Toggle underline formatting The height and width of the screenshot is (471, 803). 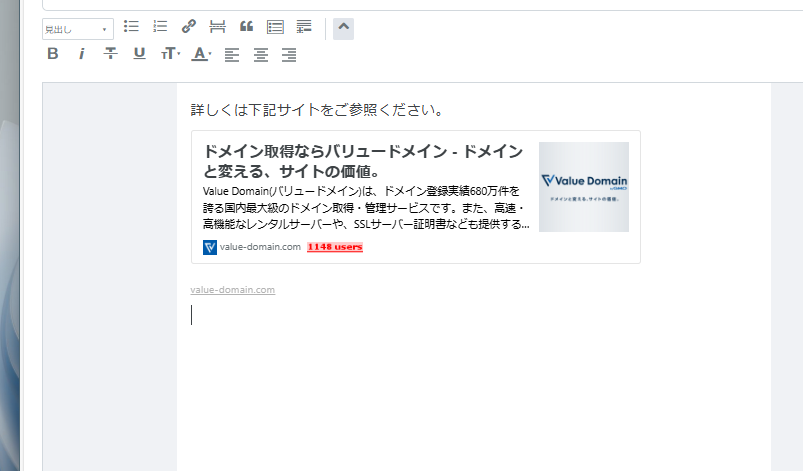point(139,54)
